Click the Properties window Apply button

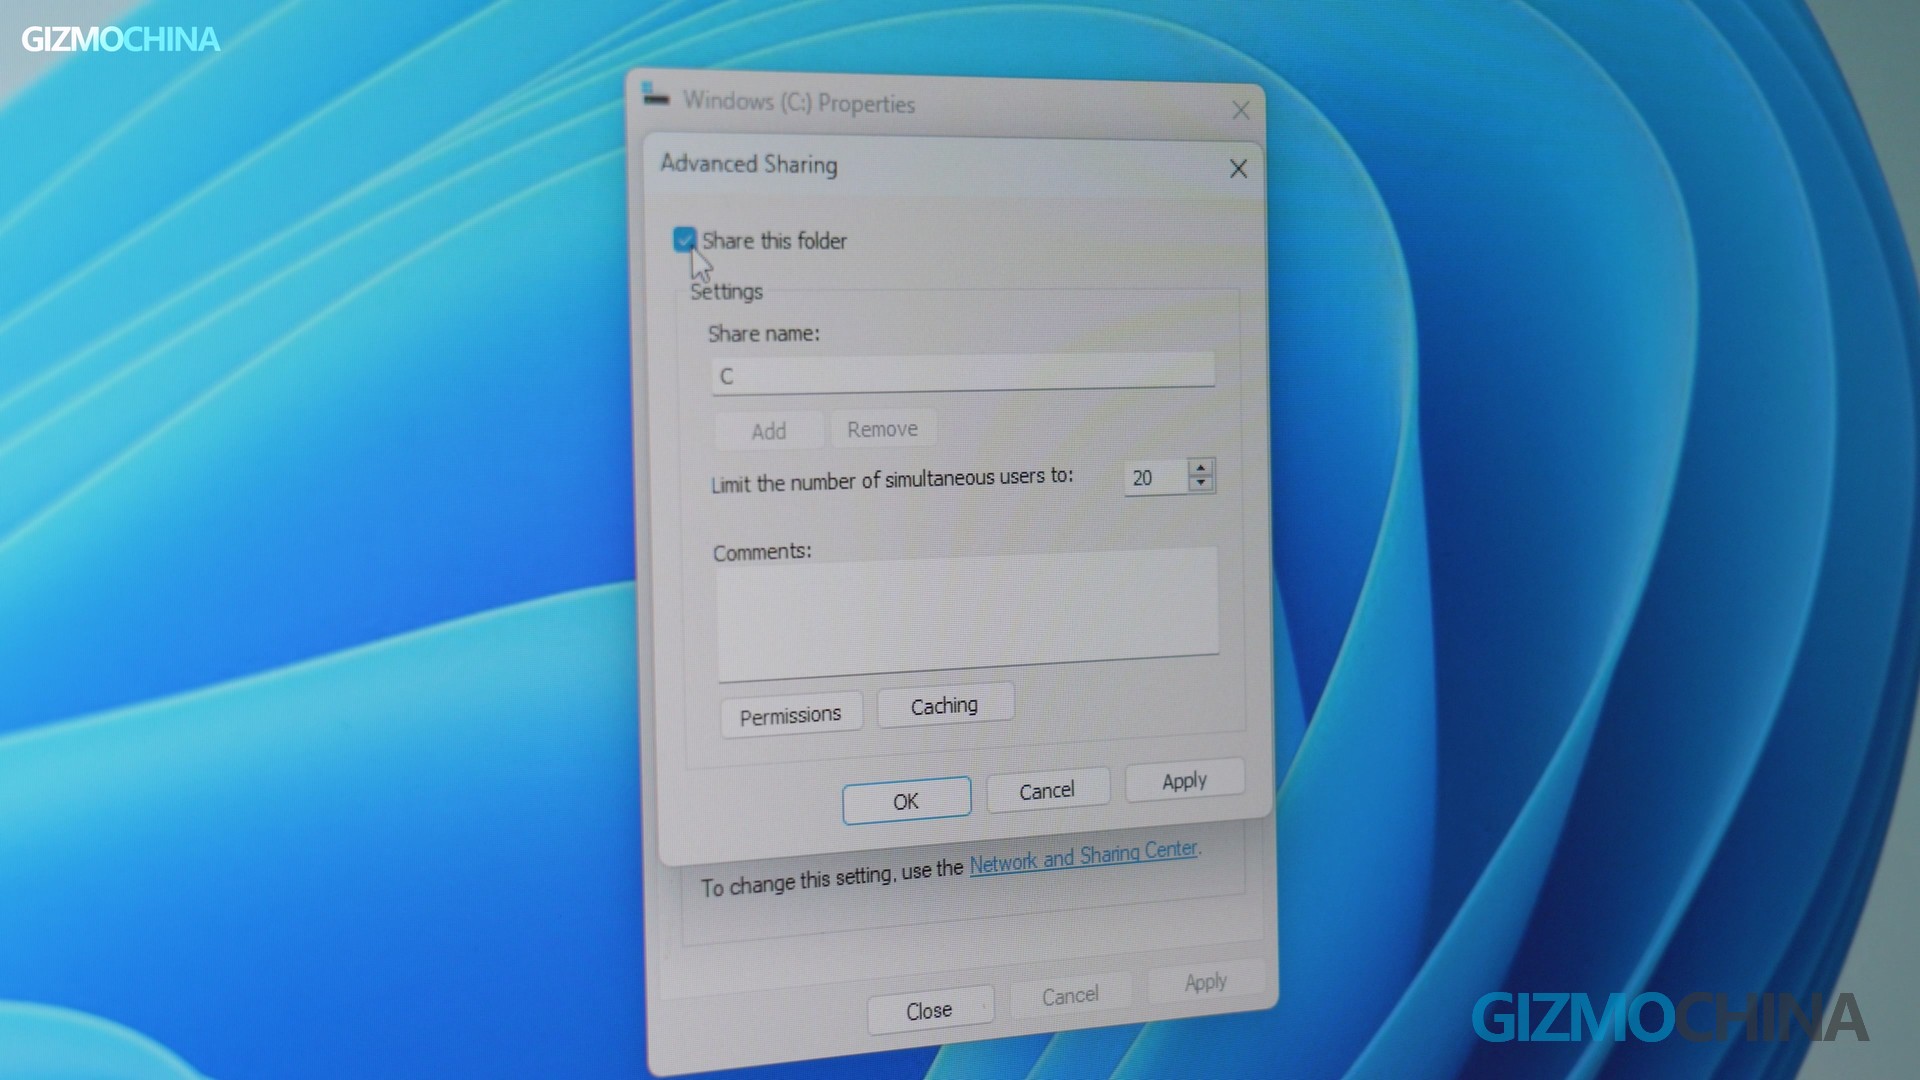click(x=1205, y=982)
